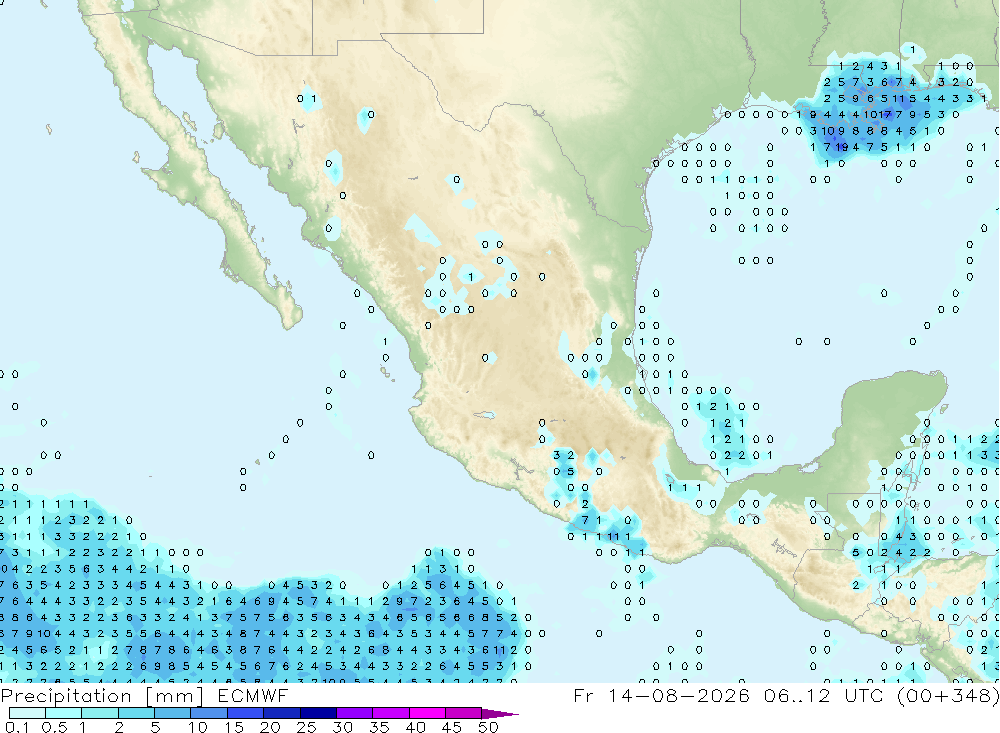
Task: Click the legend value '15'
Action: coord(234,727)
